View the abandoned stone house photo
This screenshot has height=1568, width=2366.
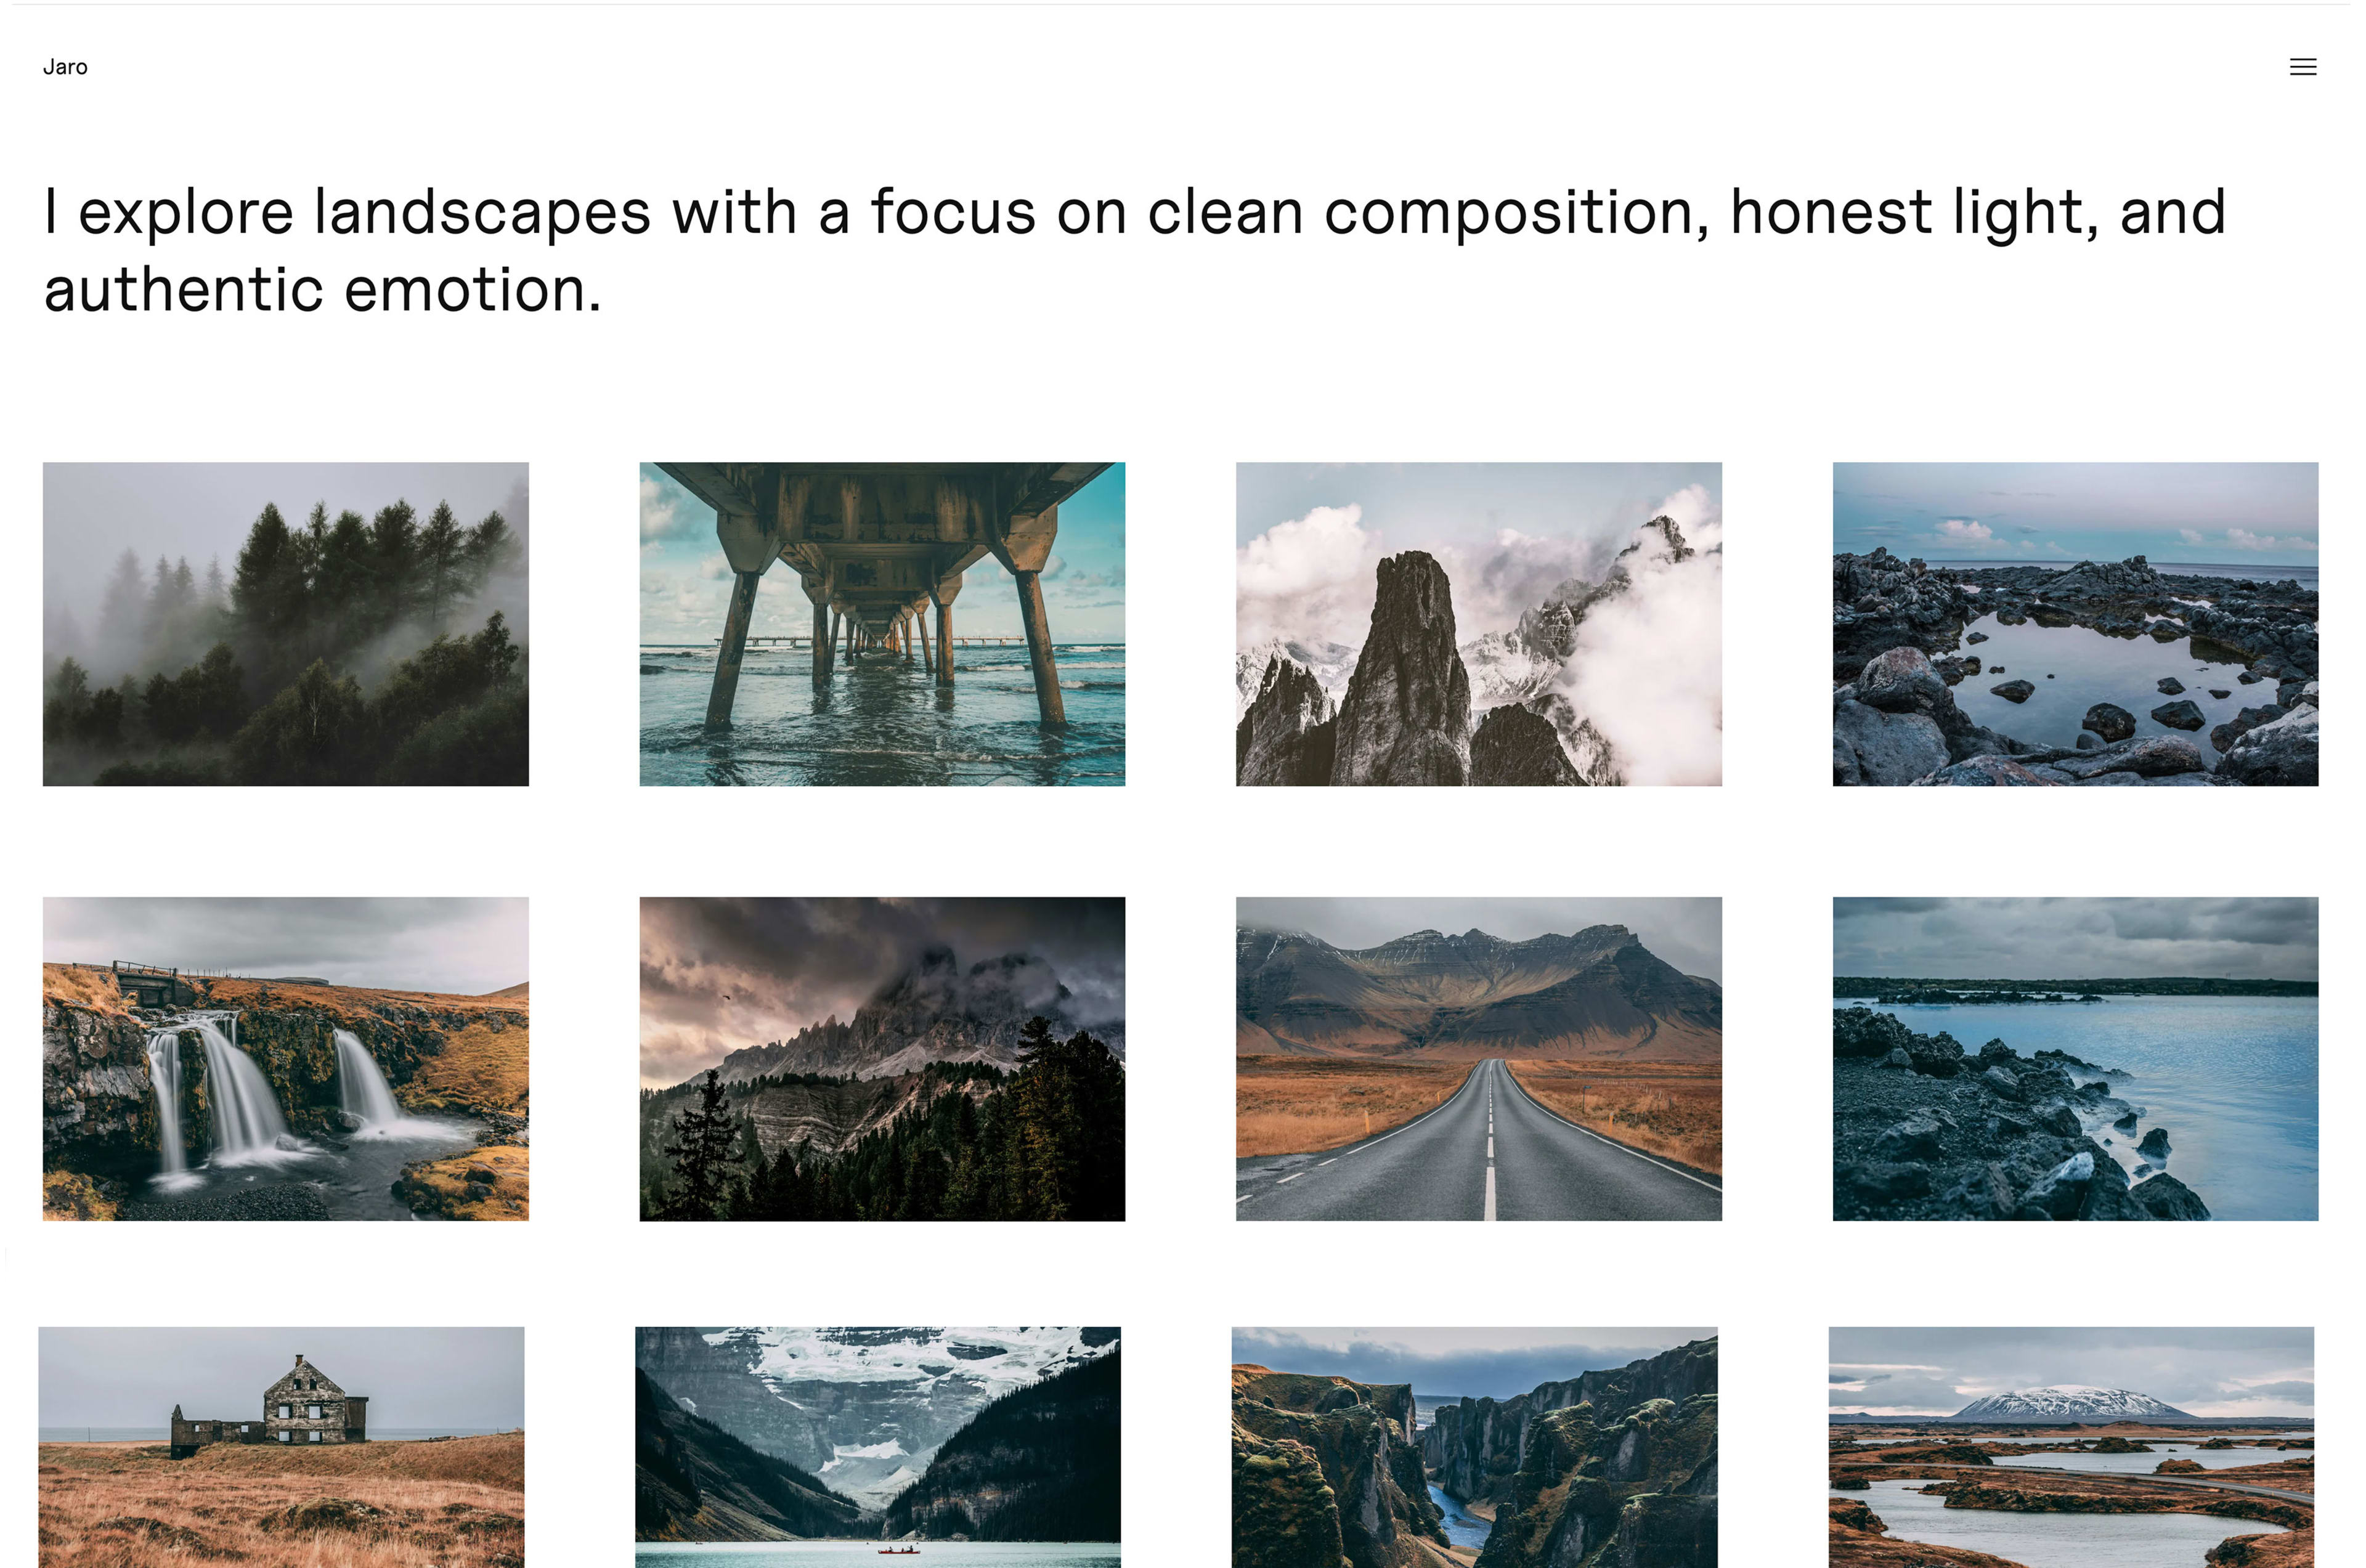point(281,1447)
